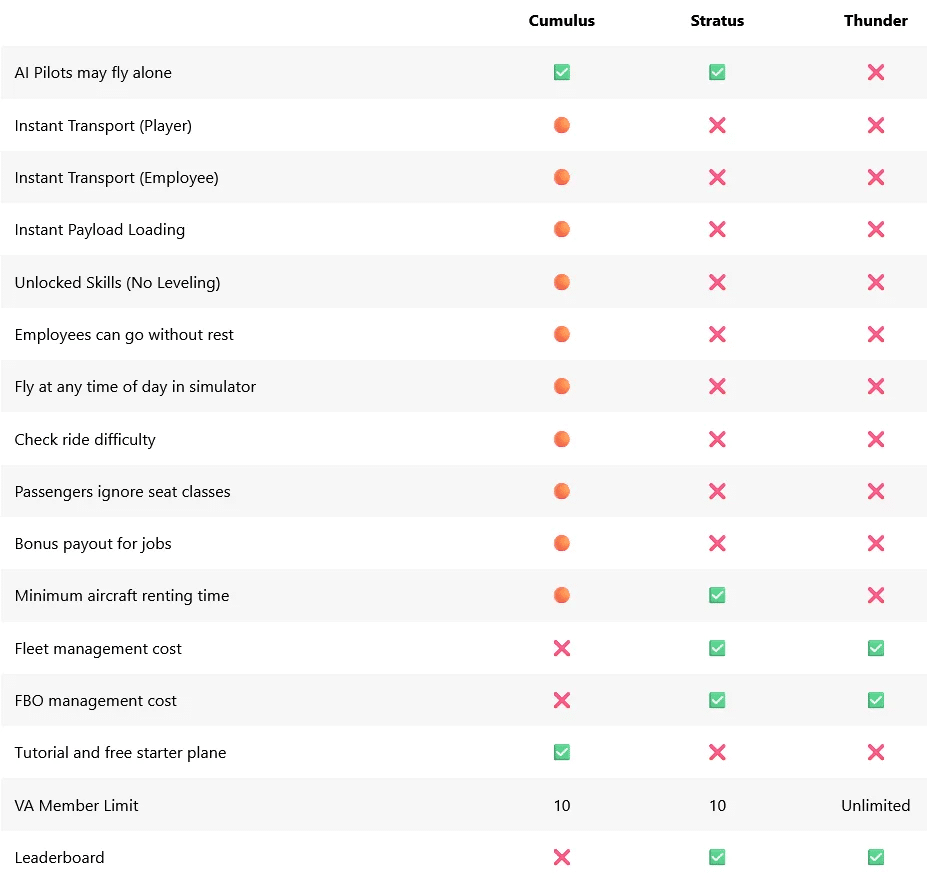Click the Stratus column header
The width and height of the screenshot is (927, 881).
[x=717, y=21]
